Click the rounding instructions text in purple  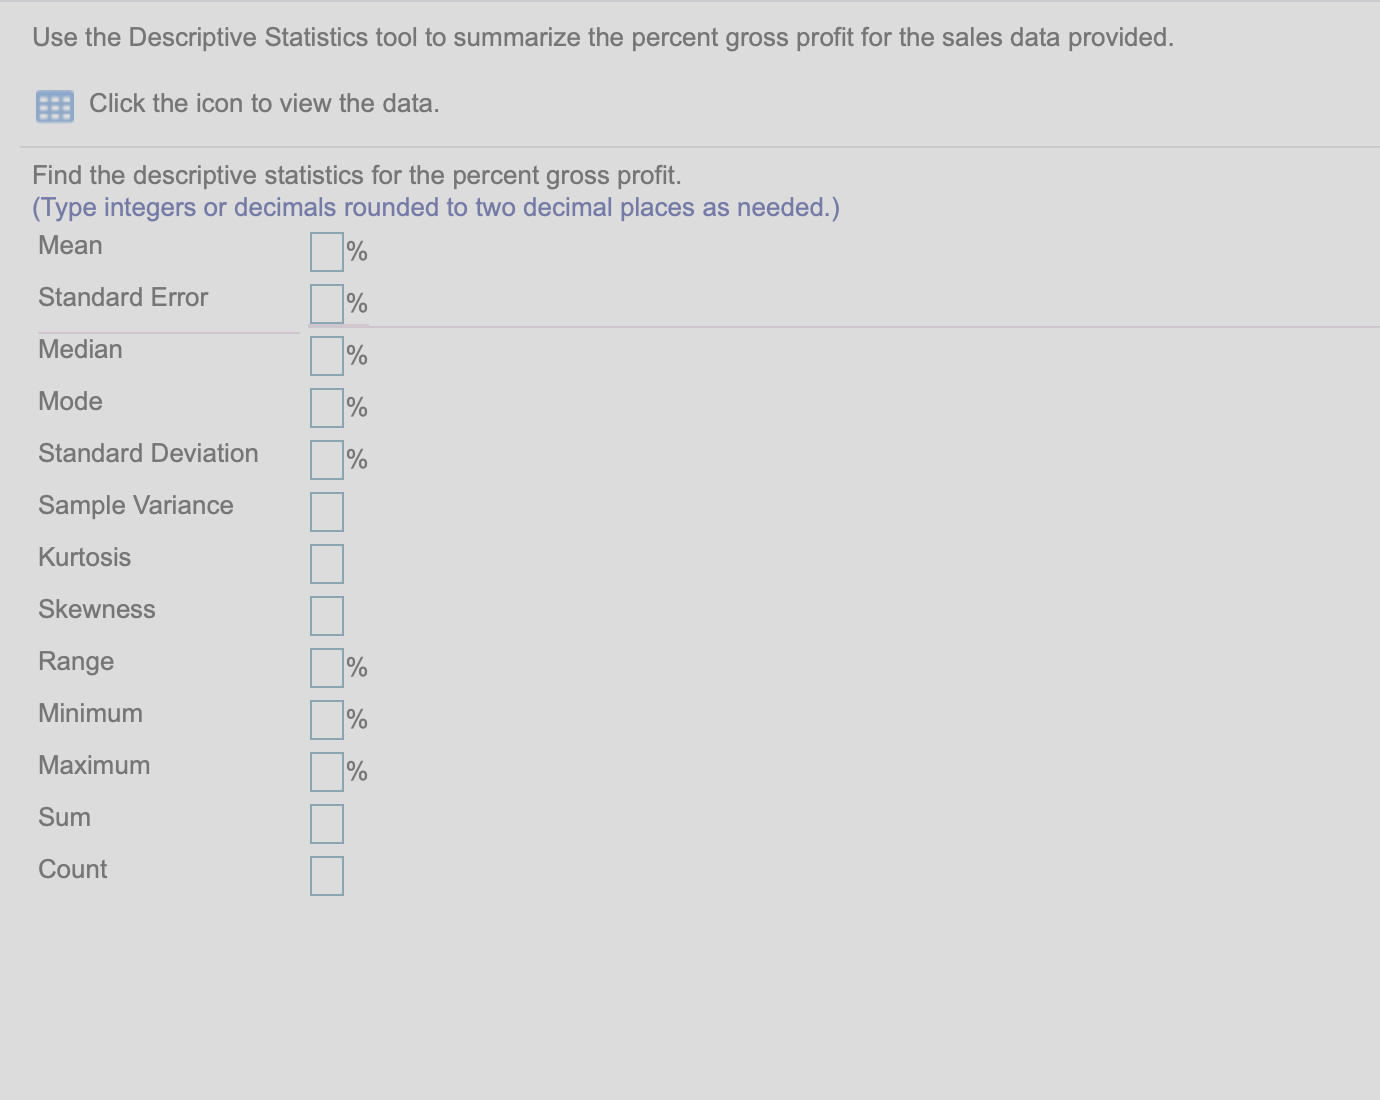[435, 207]
